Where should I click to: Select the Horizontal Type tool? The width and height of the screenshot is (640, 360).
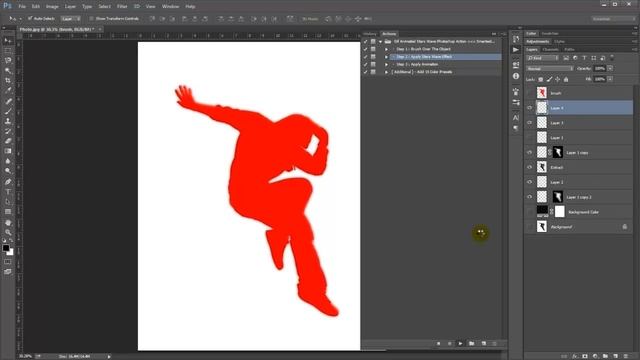(8, 192)
